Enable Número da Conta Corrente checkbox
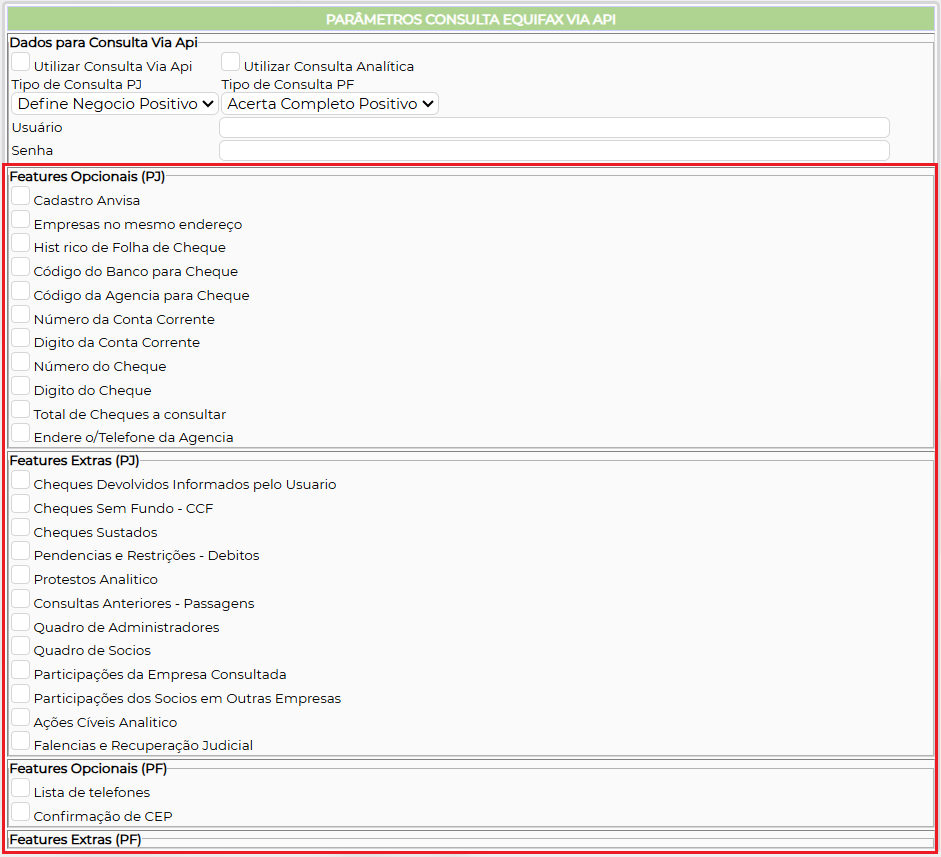This screenshot has width=941, height=857. 20,314
